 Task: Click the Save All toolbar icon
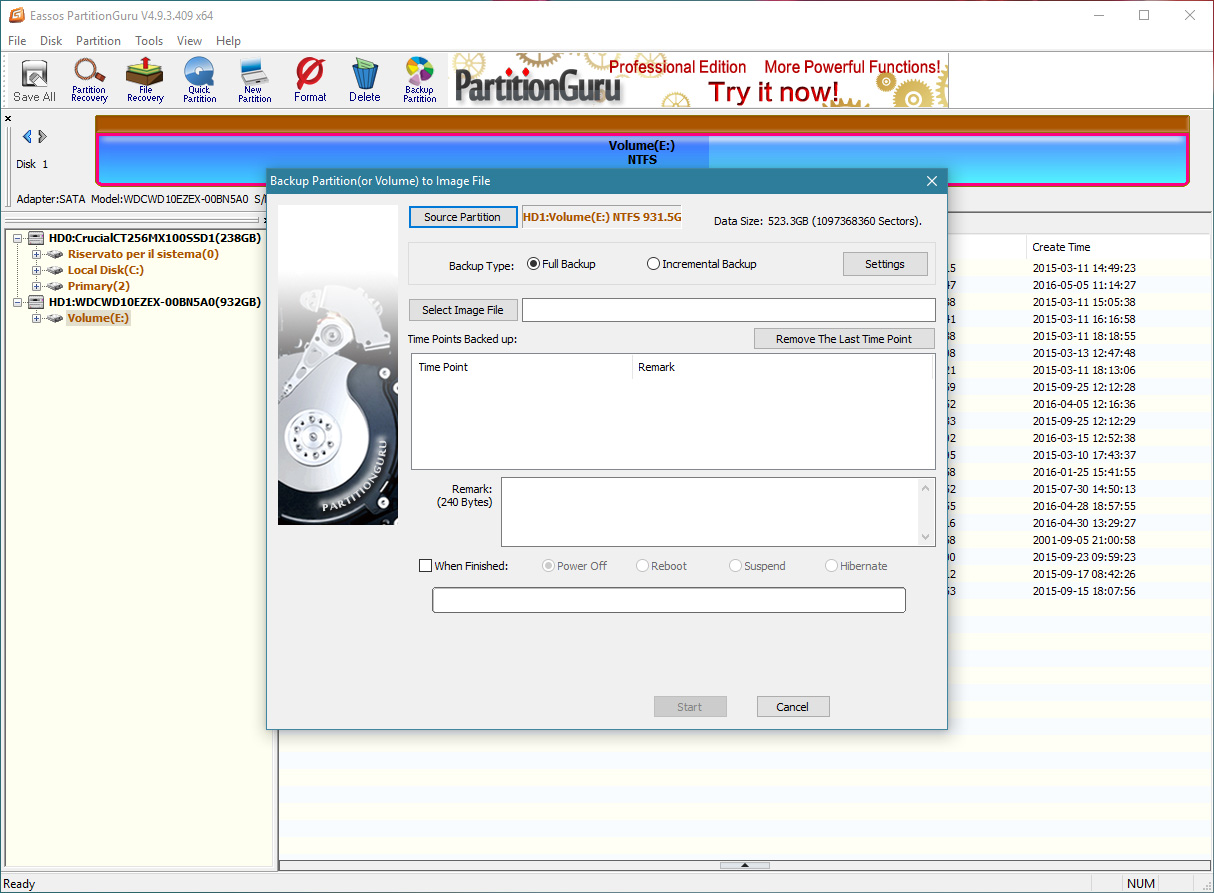(x=34, y=80)
